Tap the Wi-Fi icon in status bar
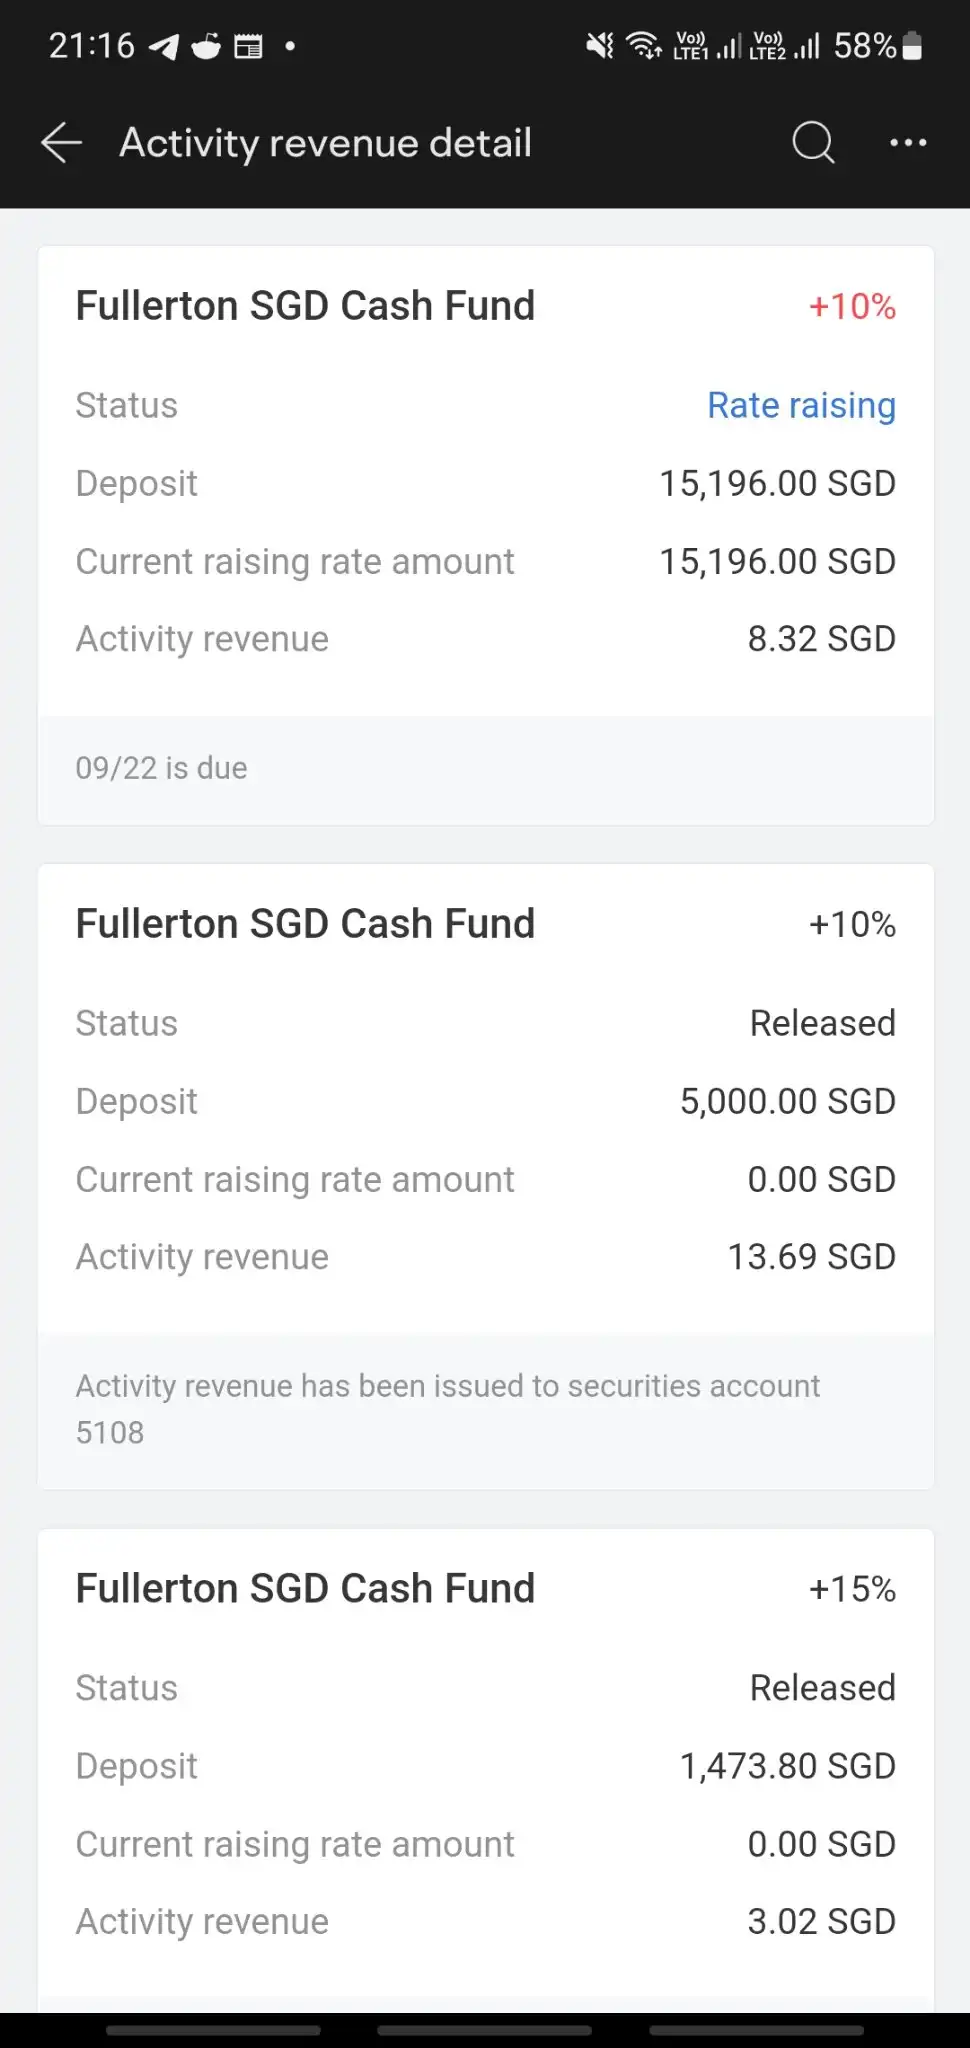 (643, 46)
